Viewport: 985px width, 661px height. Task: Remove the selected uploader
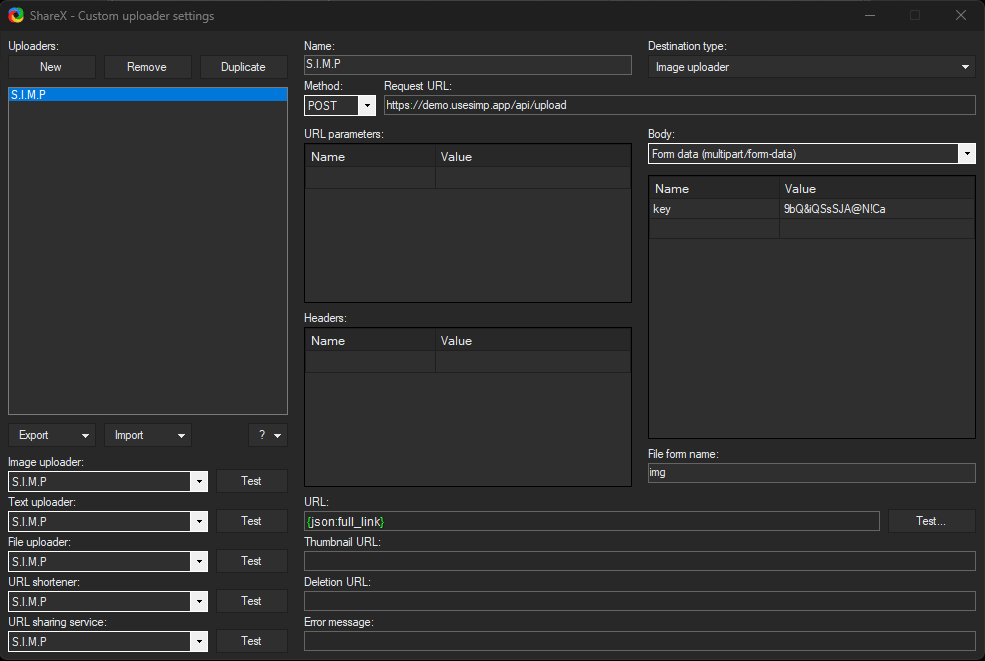click(147, 67)
